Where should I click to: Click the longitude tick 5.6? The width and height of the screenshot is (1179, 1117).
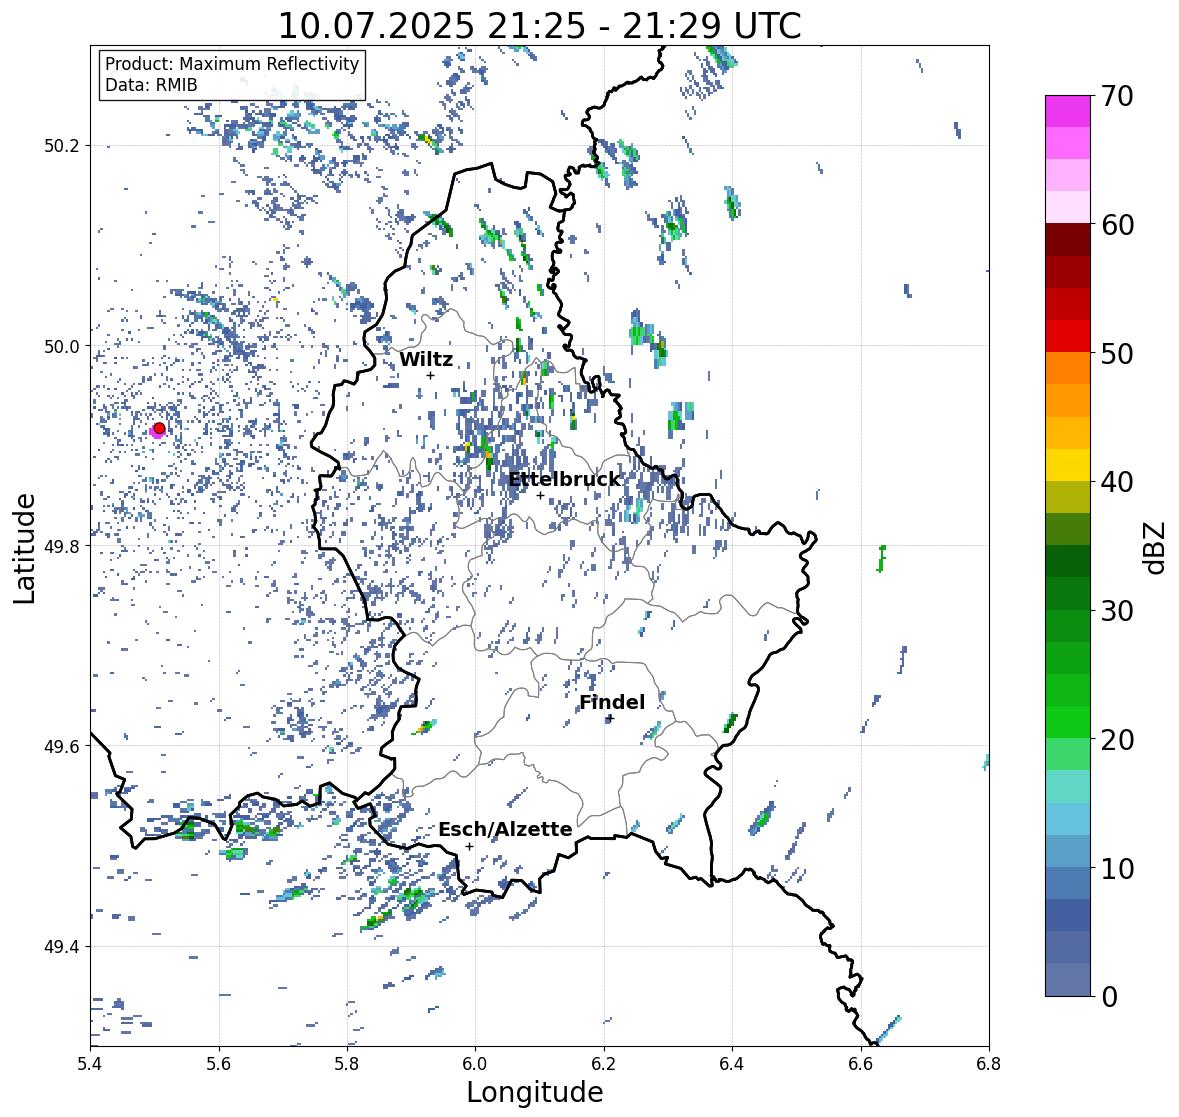(x=219, y=1064)
